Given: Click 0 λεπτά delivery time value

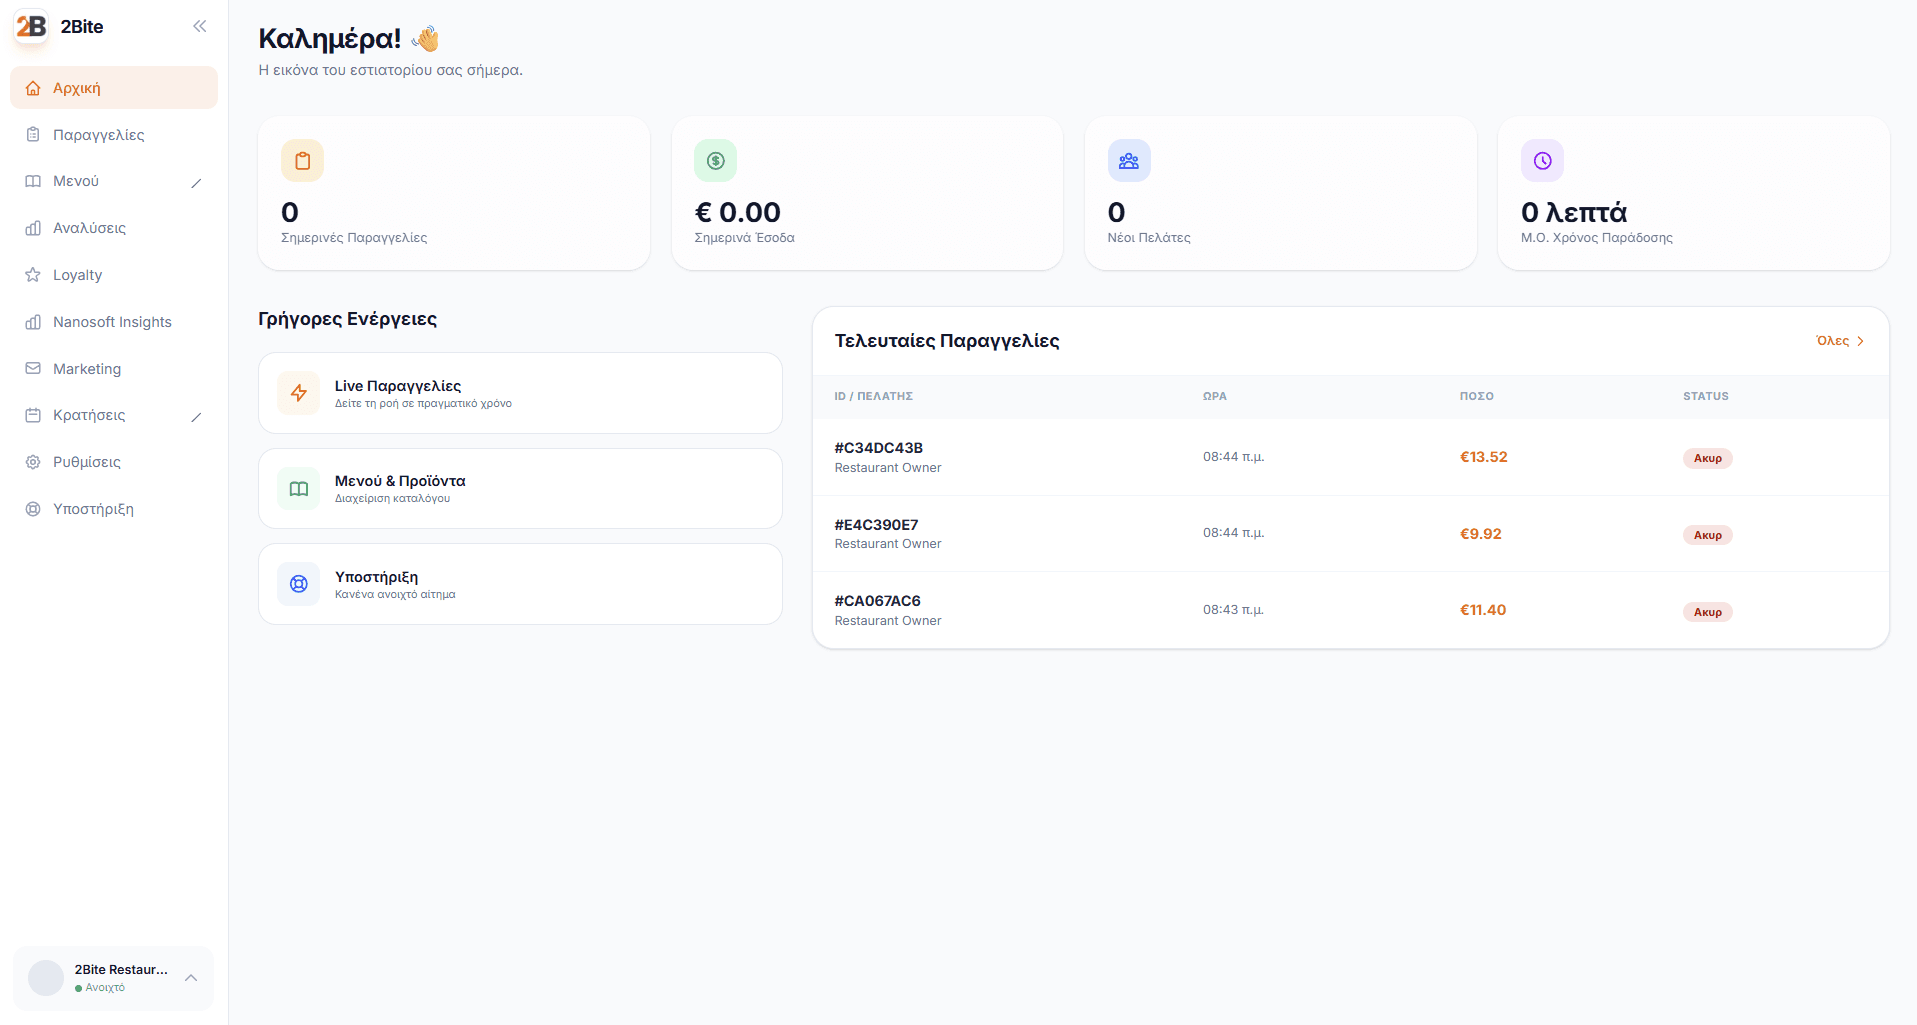Looking at the screenshot, I should [1573, 212].
